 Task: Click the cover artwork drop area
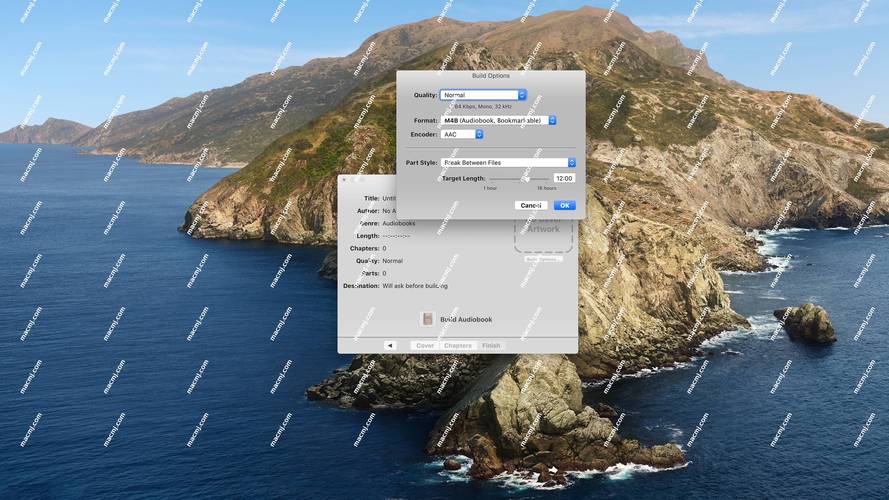click(x=543, y=232)
